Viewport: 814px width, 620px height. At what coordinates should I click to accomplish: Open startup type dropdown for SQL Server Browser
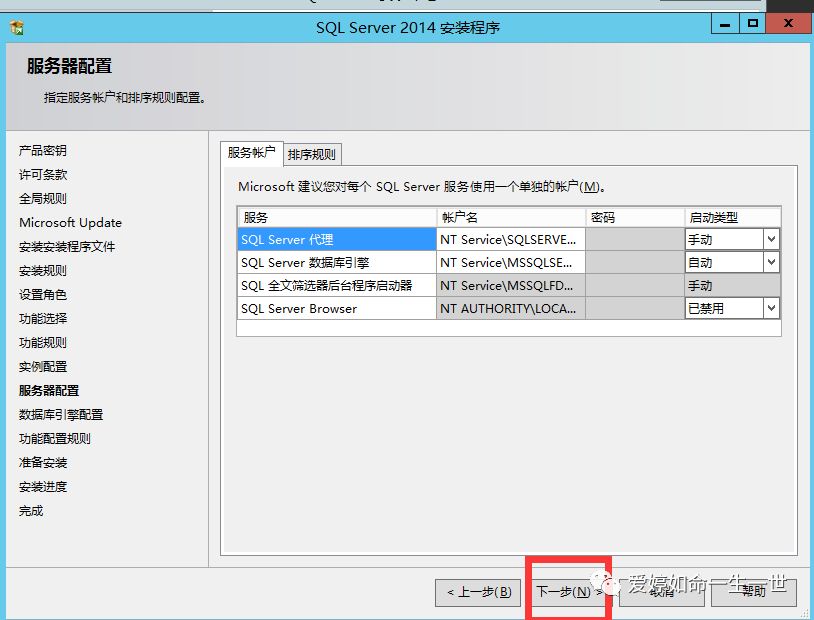point(771,308)
